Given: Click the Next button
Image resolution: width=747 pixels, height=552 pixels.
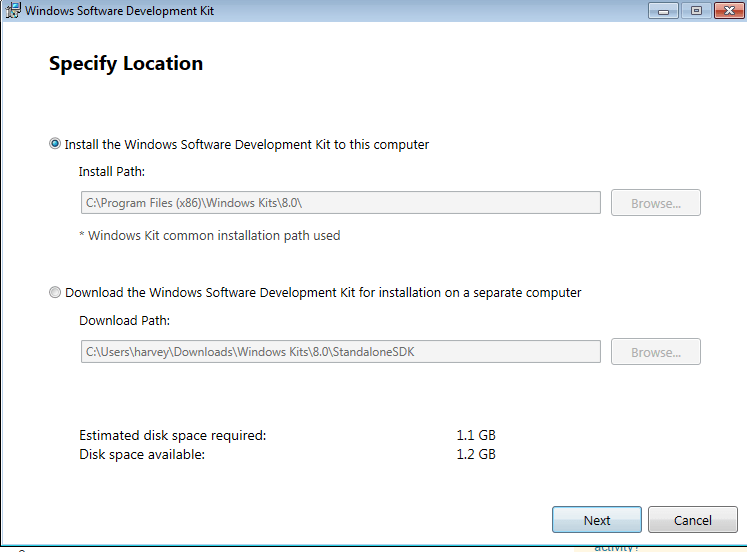Looking at the screenshot, I should [x=597, y=520].
